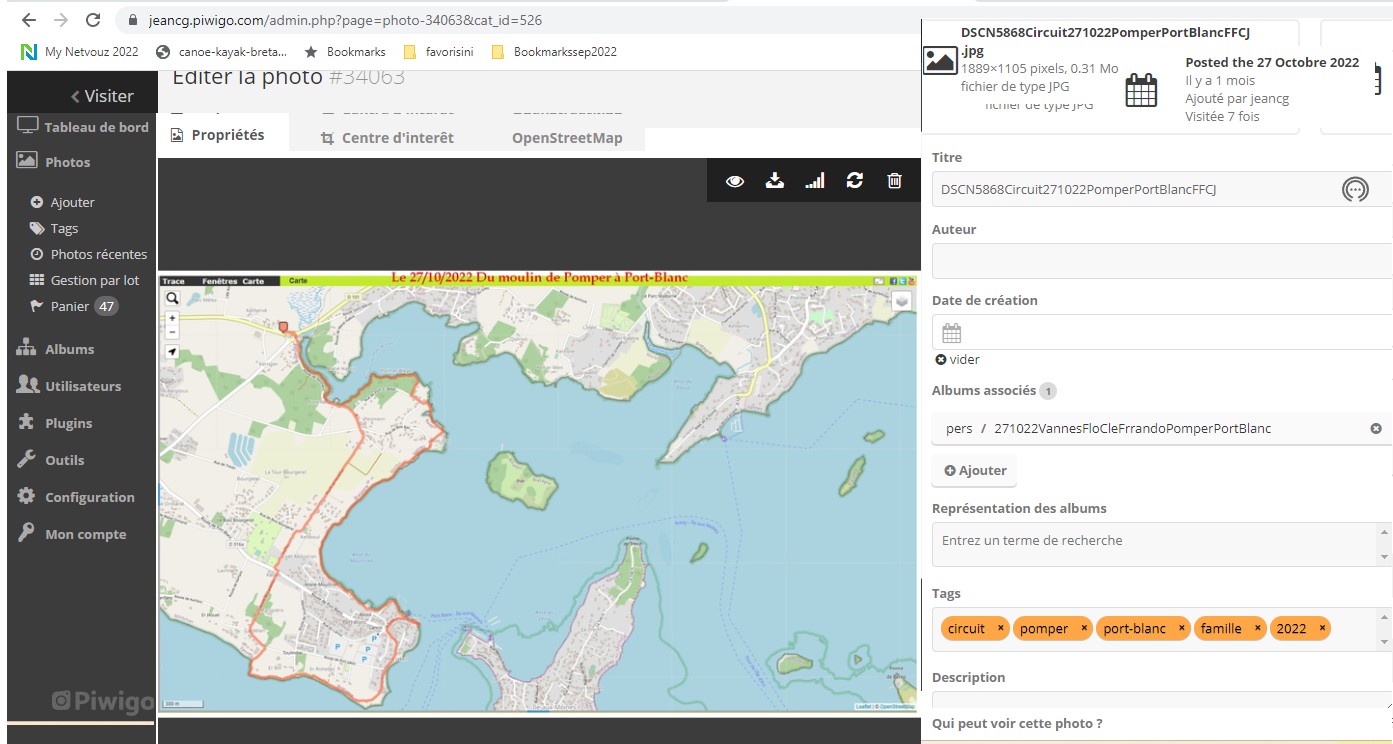Click the Titre field's round dots icon
Screen dimensions: 1393x744
pyautogui.click(x=1354, y=189)
